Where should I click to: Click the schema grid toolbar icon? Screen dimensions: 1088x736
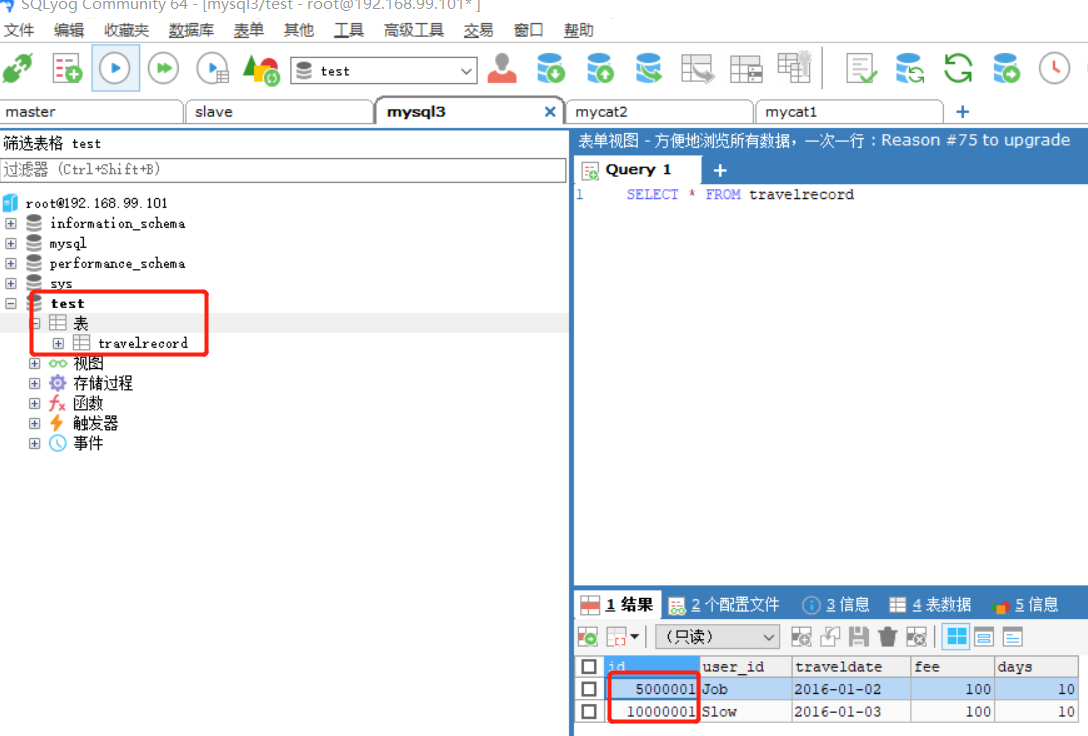(x=747, y=69)
